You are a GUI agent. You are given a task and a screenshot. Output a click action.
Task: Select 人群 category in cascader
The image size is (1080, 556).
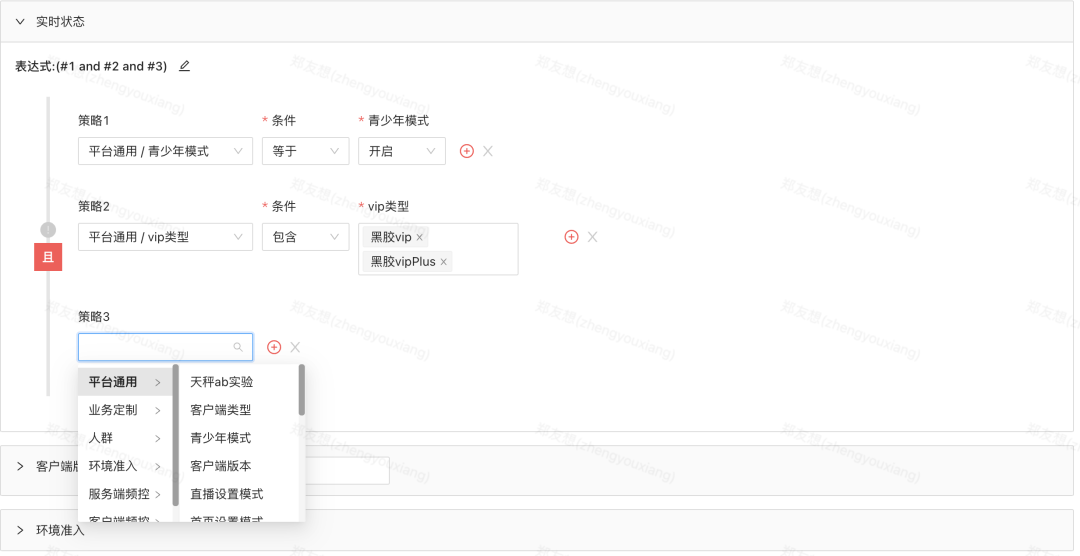(125, 438)
